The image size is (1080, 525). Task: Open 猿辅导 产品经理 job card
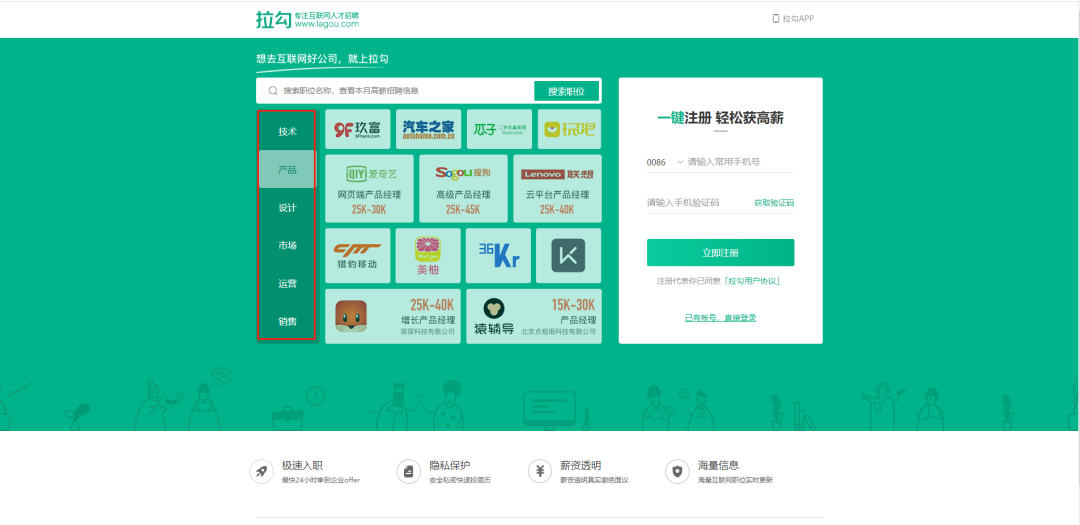coord(534,316)
